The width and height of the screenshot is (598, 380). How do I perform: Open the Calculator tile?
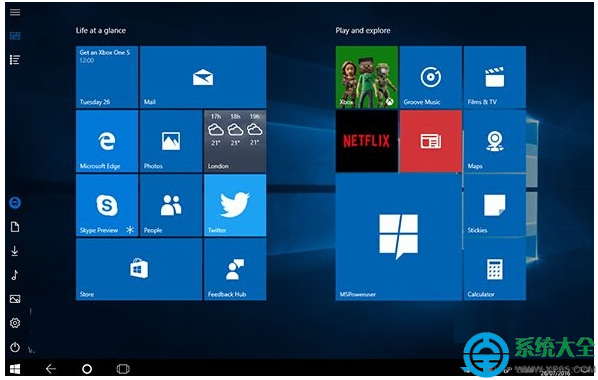(495, 269)
